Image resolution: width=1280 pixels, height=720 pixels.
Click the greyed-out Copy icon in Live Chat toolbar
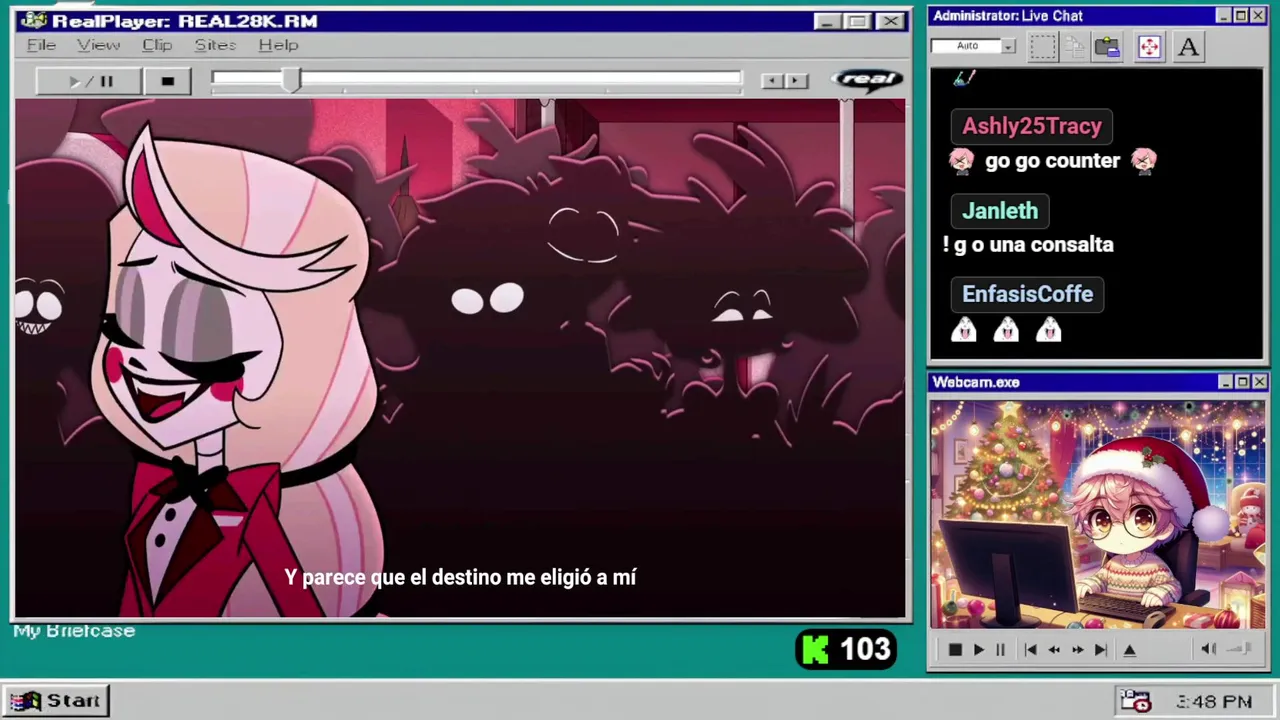(x=1075, y=47)
